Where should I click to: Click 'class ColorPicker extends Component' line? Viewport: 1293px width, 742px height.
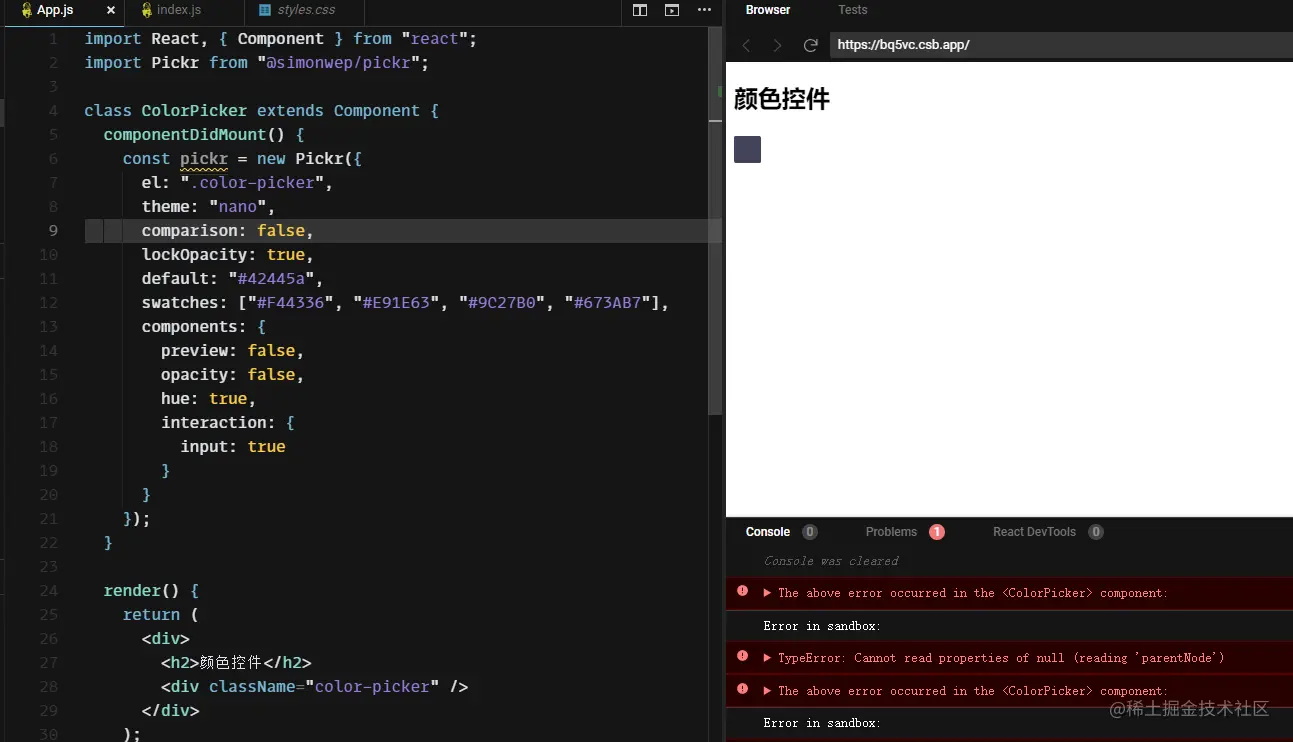[x=261, y=111]
